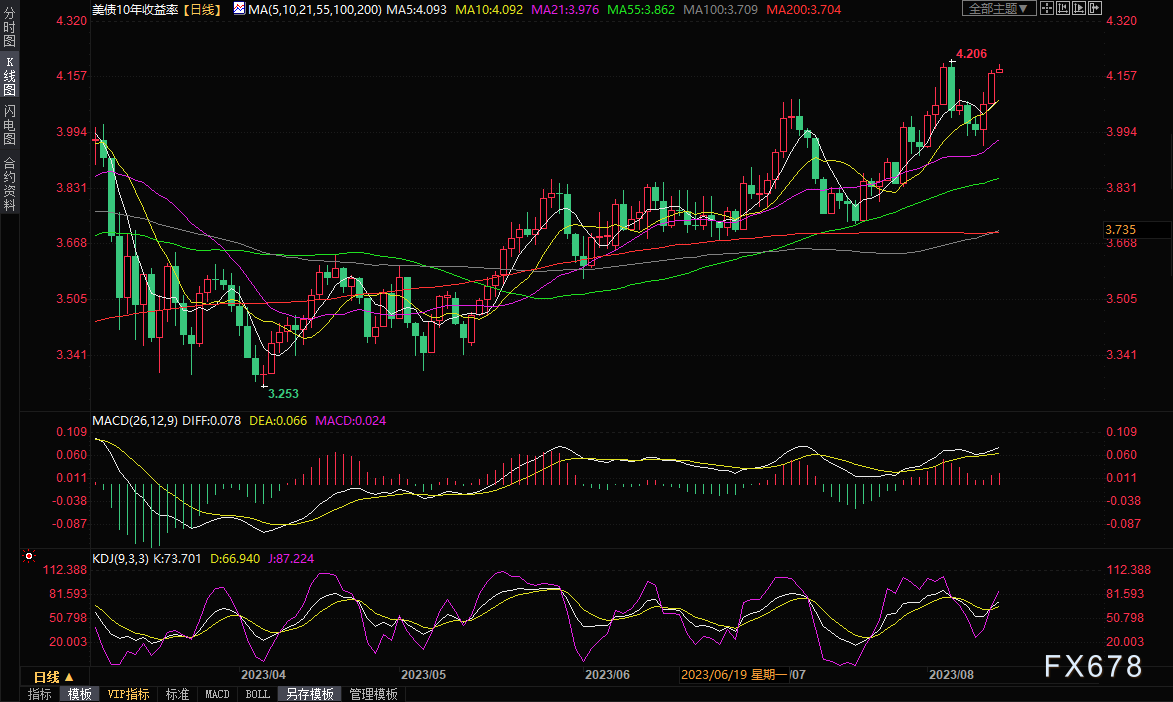
Task: Open 合约资料 in the left sidebar
Action: point(10,184)
